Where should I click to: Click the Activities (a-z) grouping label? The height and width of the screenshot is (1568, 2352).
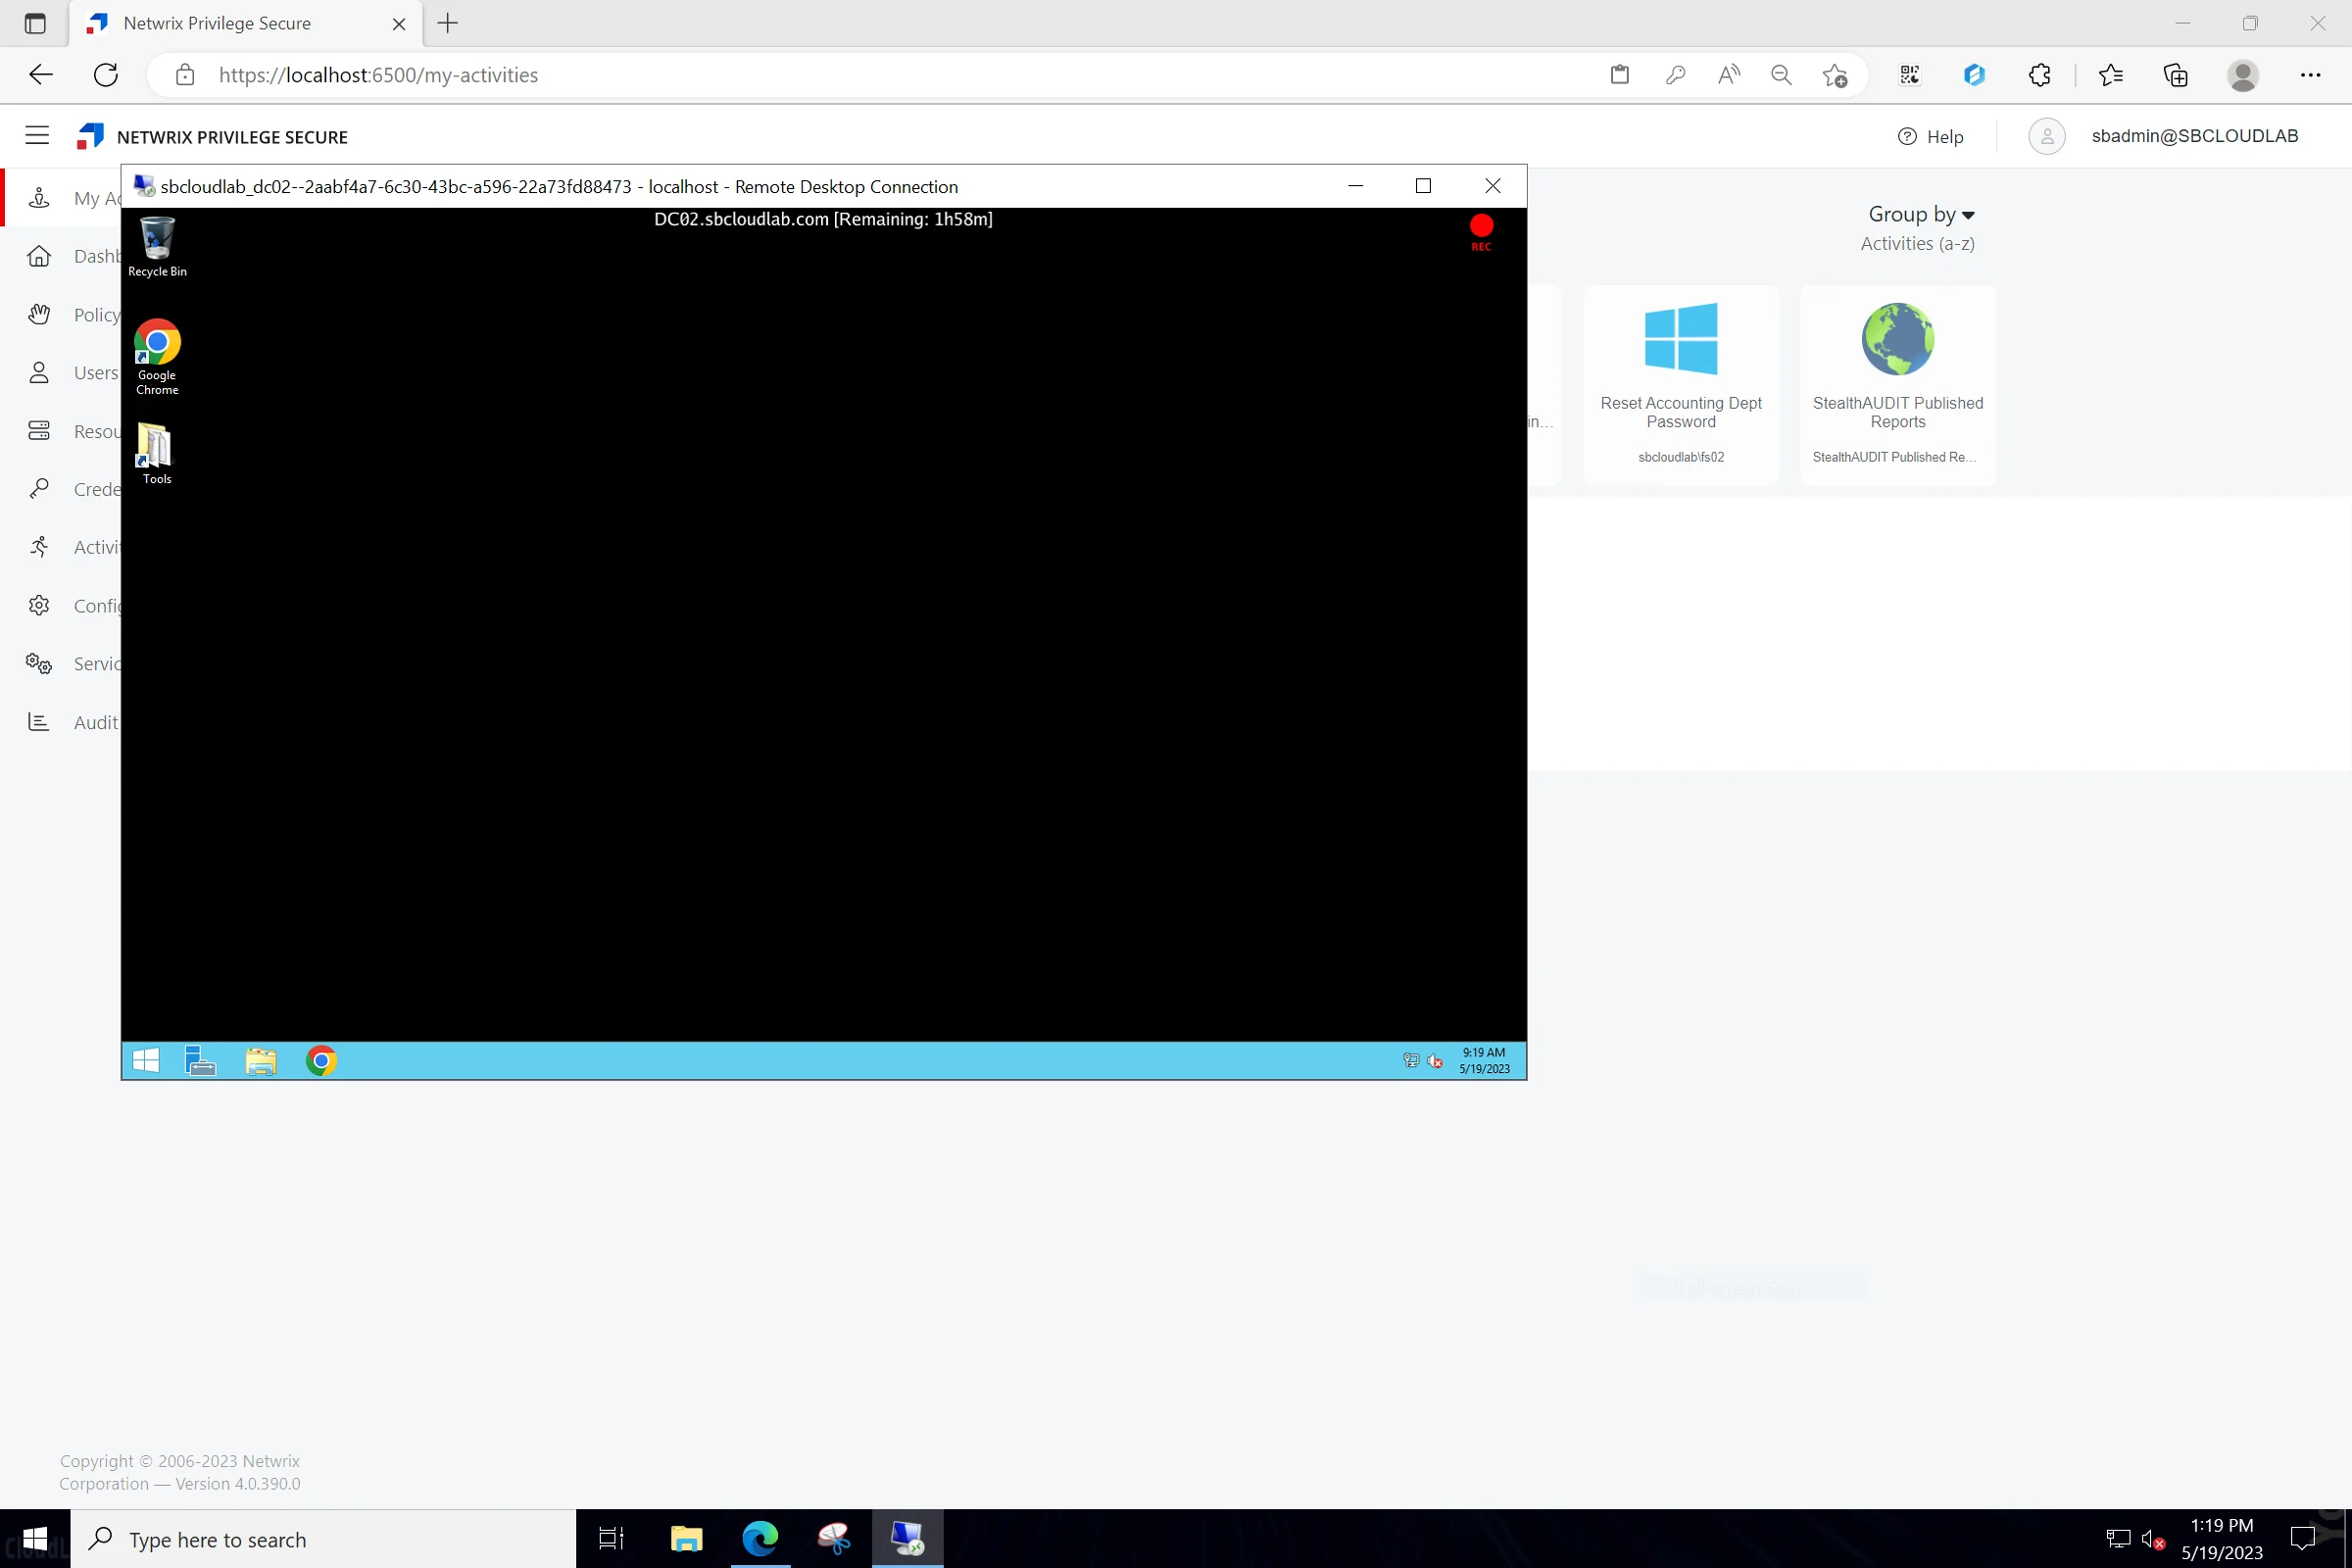pyautogui.click(x=1917, y=243)
